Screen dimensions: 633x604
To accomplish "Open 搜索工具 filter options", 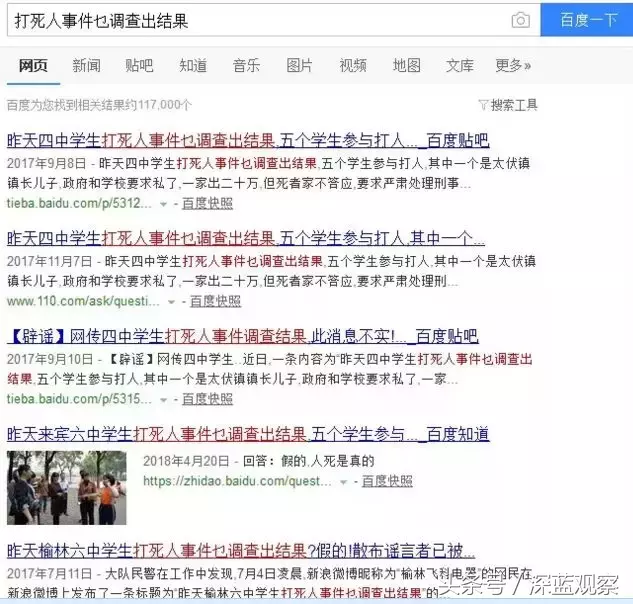I will (514, 105).
